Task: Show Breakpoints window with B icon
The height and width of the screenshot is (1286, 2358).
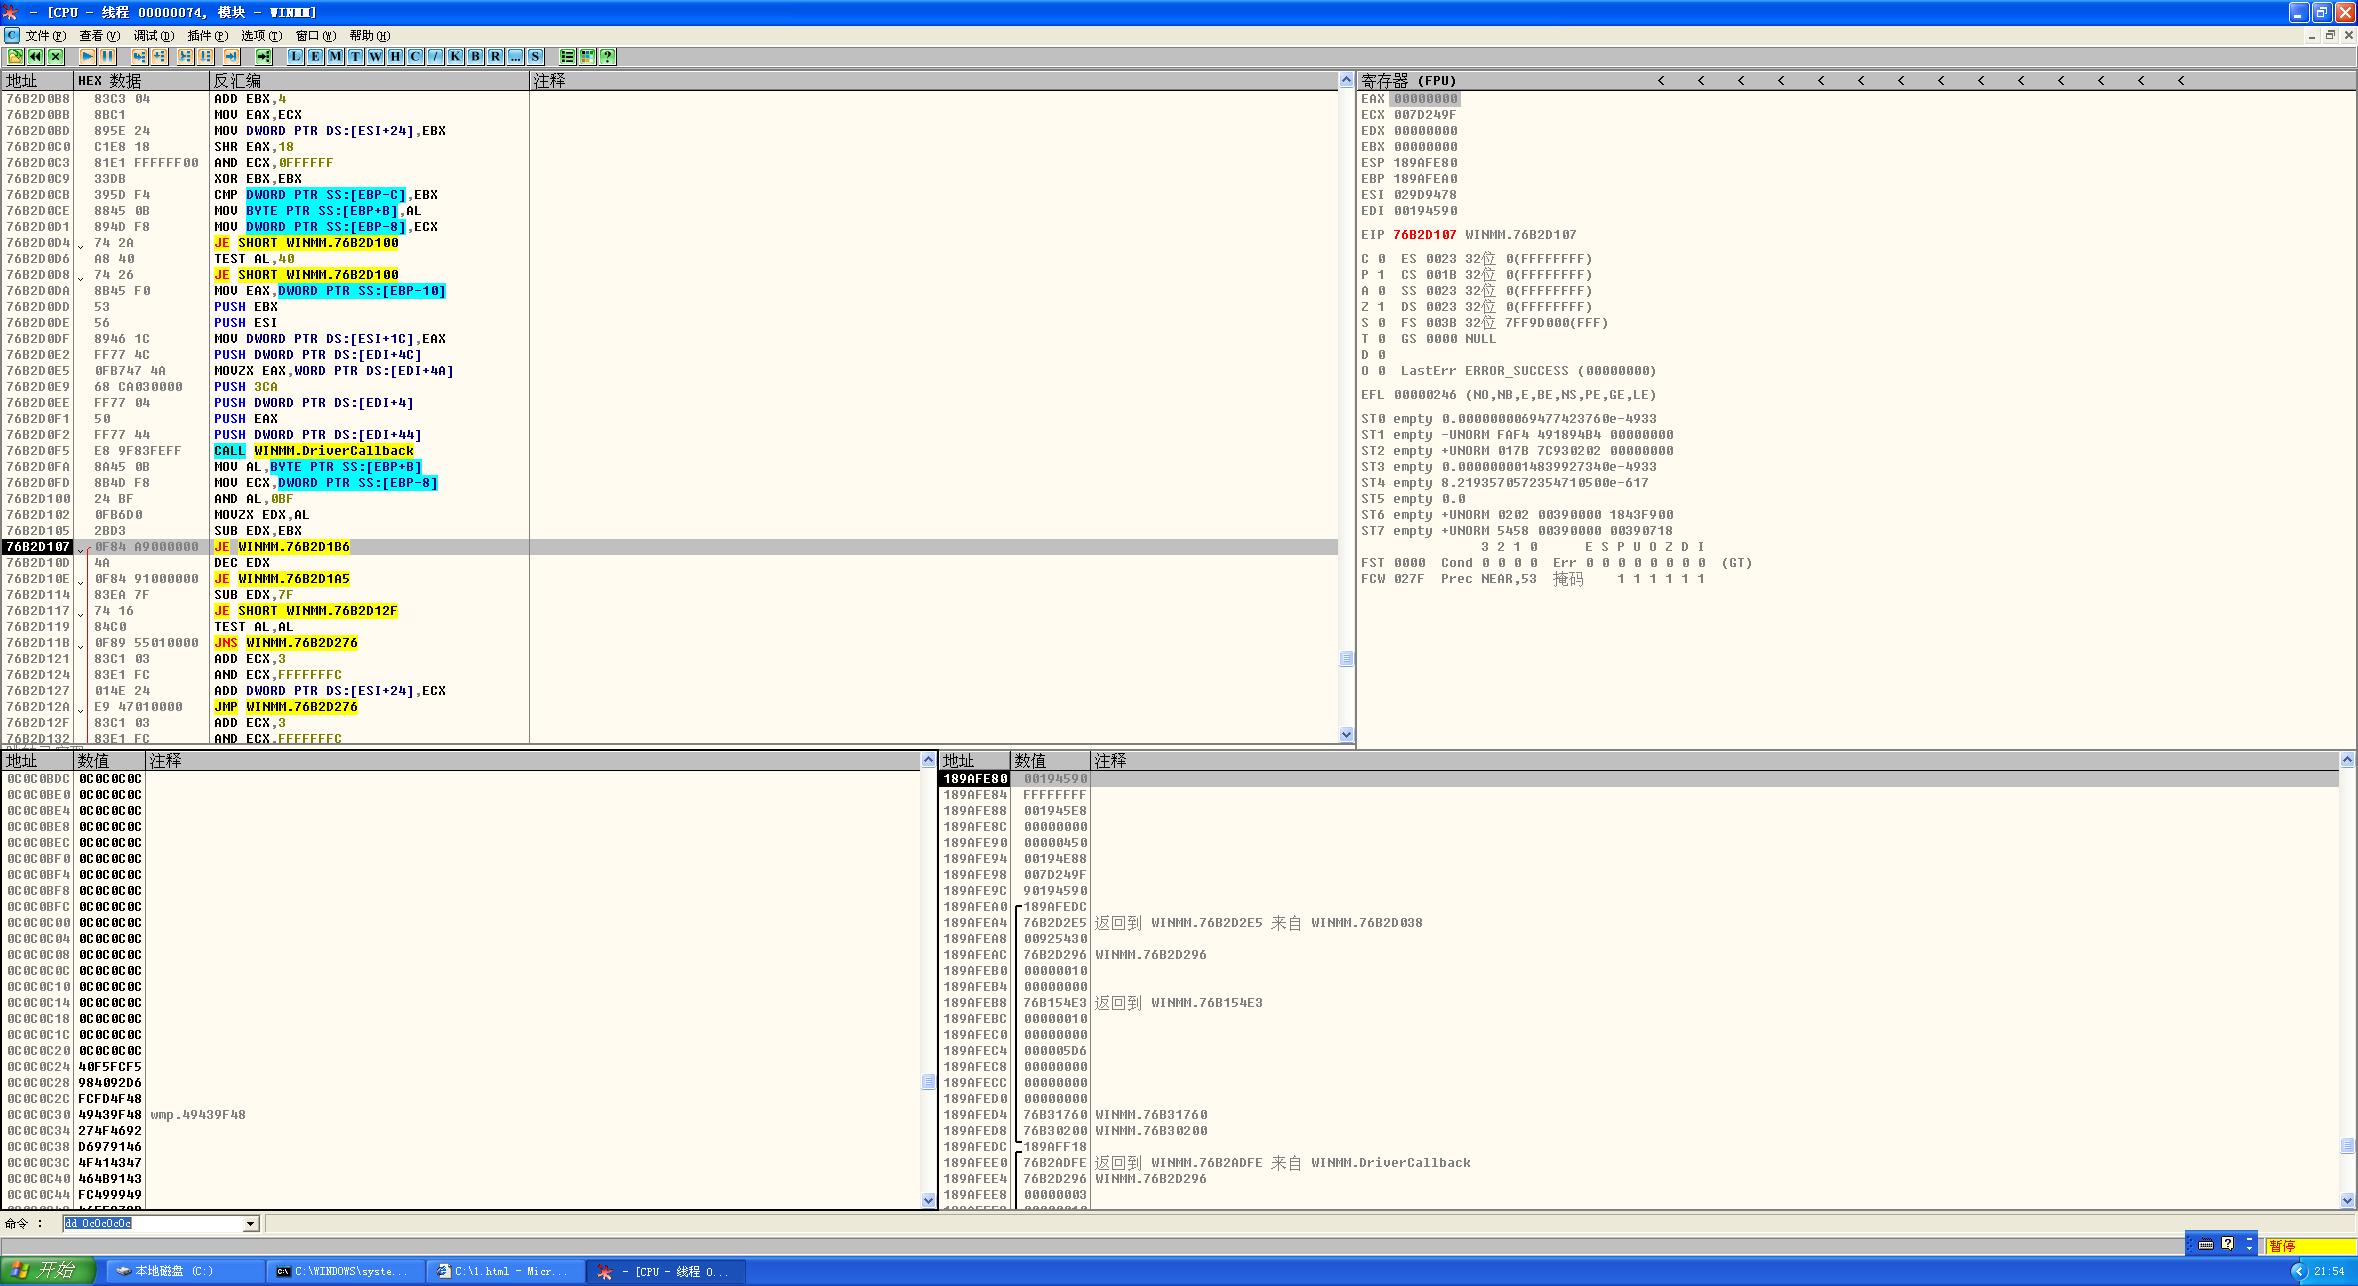Action: (x=476, y=57)
